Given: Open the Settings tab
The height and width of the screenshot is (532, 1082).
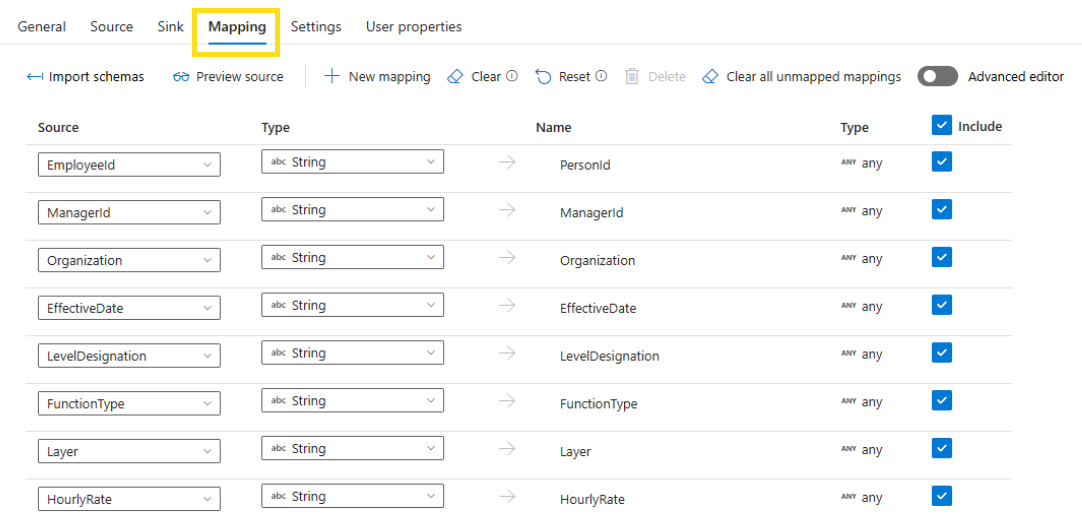Looking at the screenshot, I should [x=316, y=27].
